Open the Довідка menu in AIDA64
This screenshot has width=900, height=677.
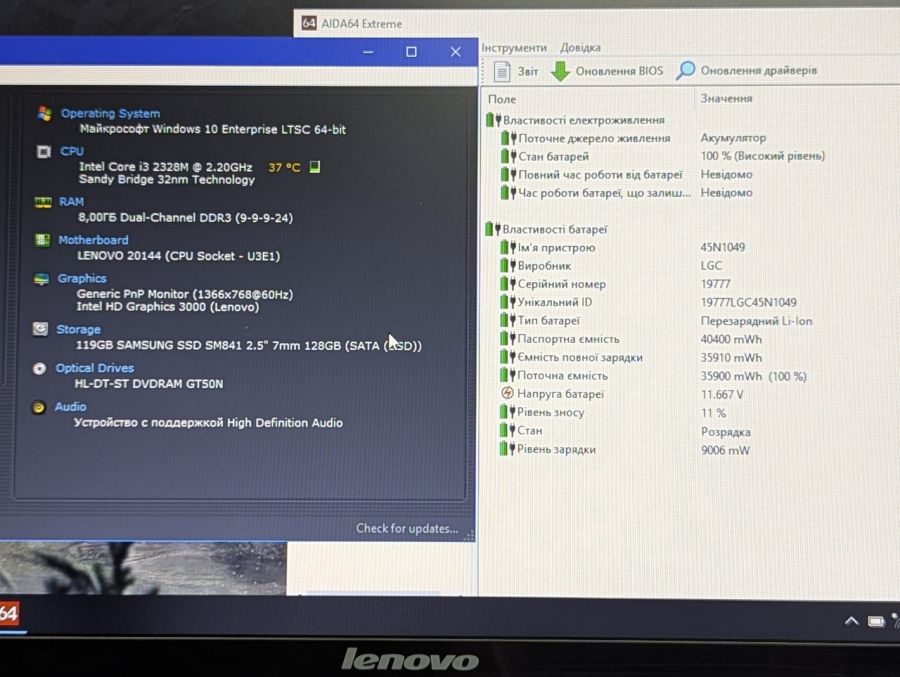point(580,48)
